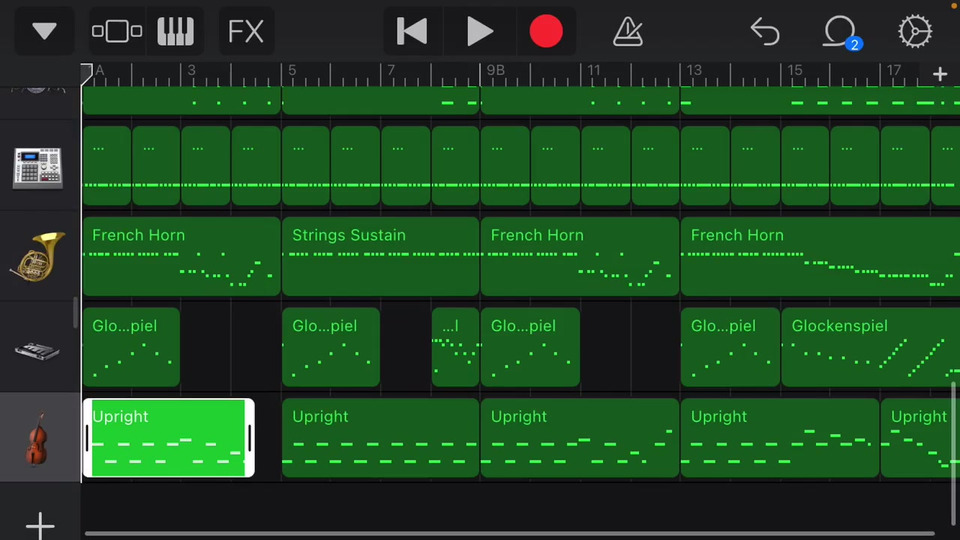Viewport: 960px width, 540px height.
Task: Select the first Glockenspiel region
Action: pyautogui.click(x=131, y=347)
